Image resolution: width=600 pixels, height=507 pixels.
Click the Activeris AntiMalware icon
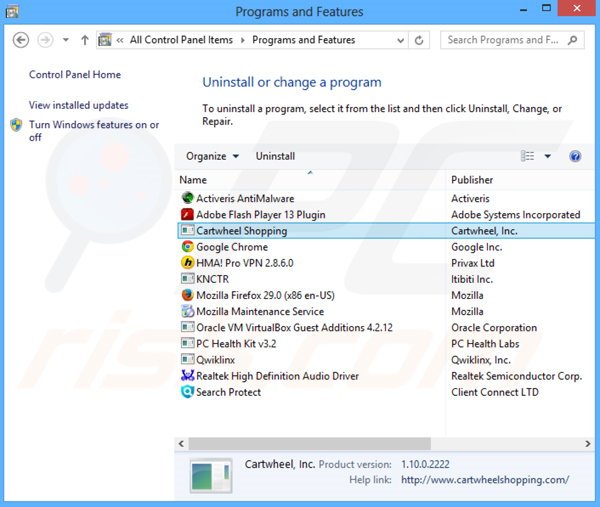(x=187, y=199)
